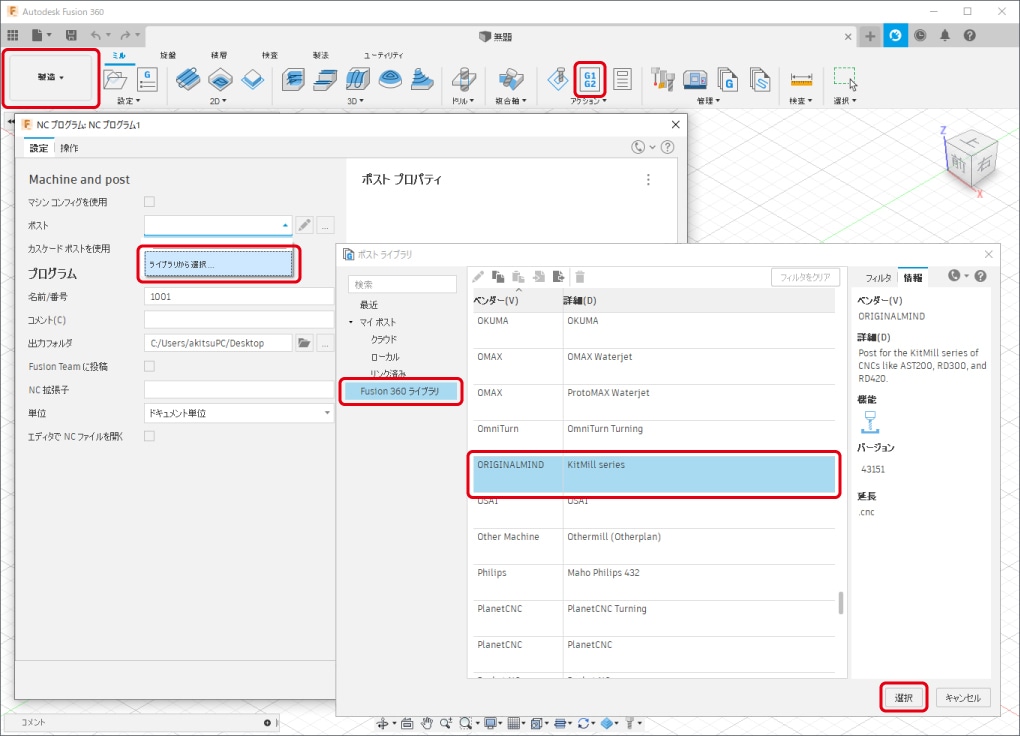Check the Fusion Team に投稿 checkbox
Viewport: 1020px width, 736px height.
coord(149,366)
